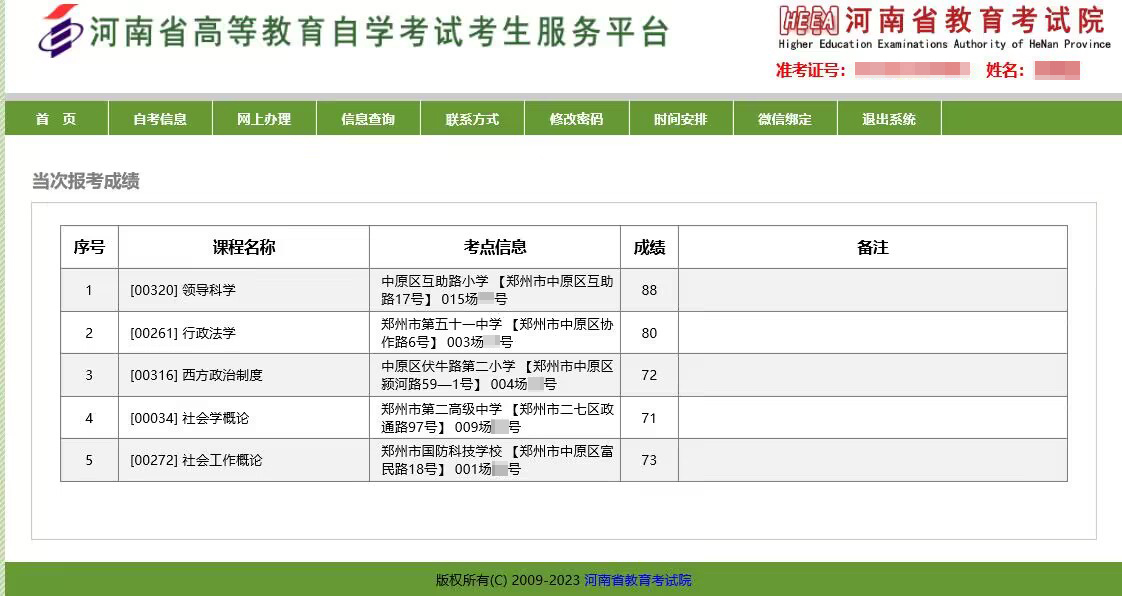Click the 河南省教育考试院 footer link

(637, 580)
